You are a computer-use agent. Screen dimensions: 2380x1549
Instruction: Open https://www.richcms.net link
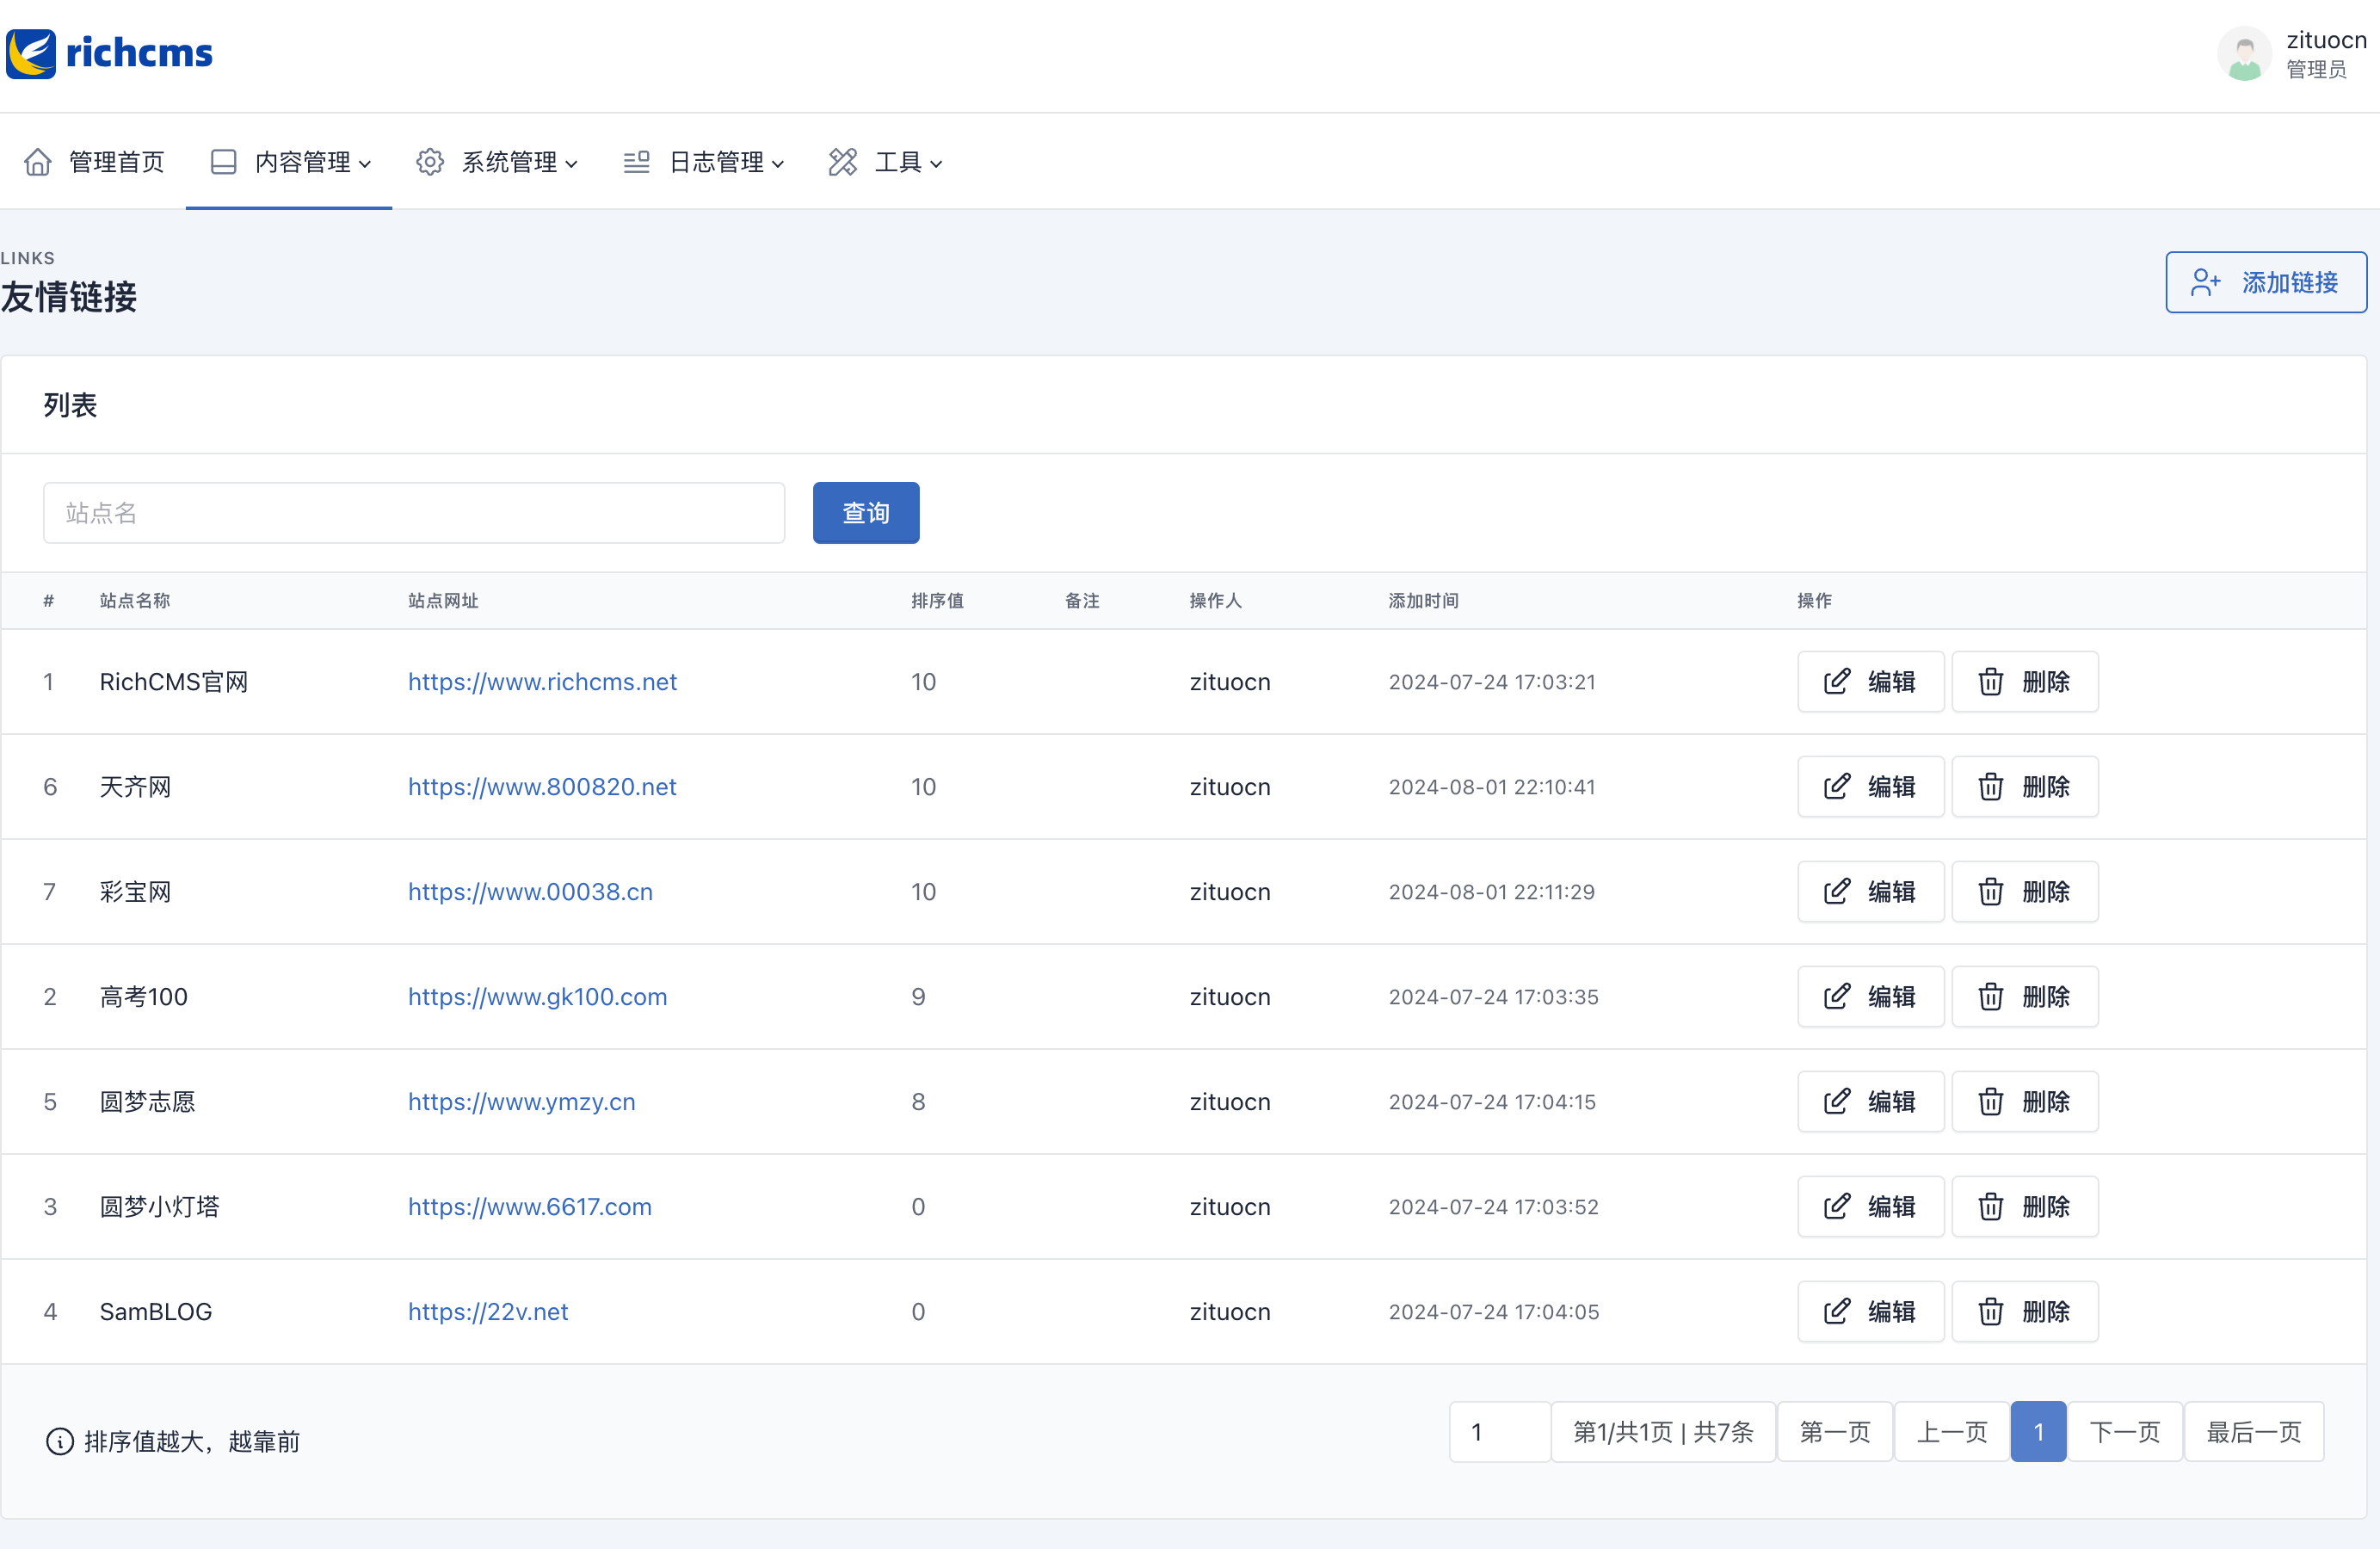coord(542,682)
